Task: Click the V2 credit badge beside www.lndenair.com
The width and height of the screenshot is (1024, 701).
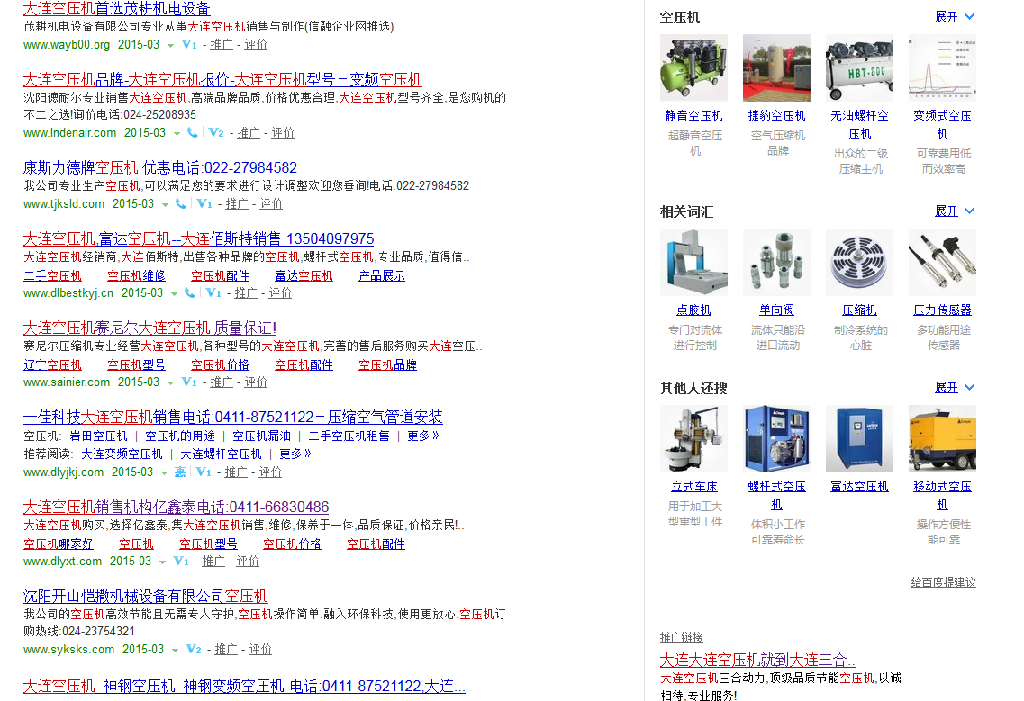Action: (216, 133)
